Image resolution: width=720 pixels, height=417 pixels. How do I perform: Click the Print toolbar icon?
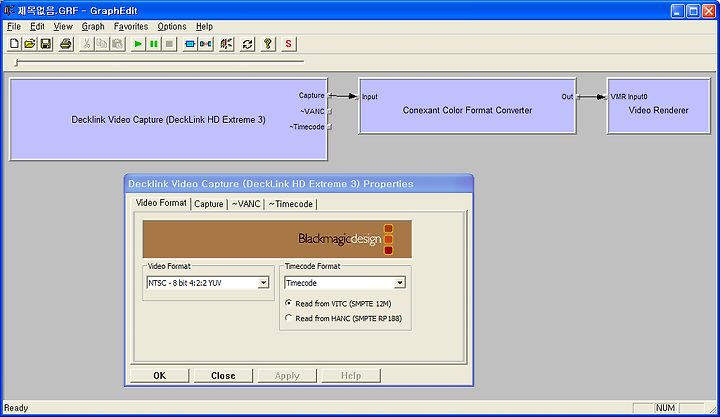click(66, 44)
